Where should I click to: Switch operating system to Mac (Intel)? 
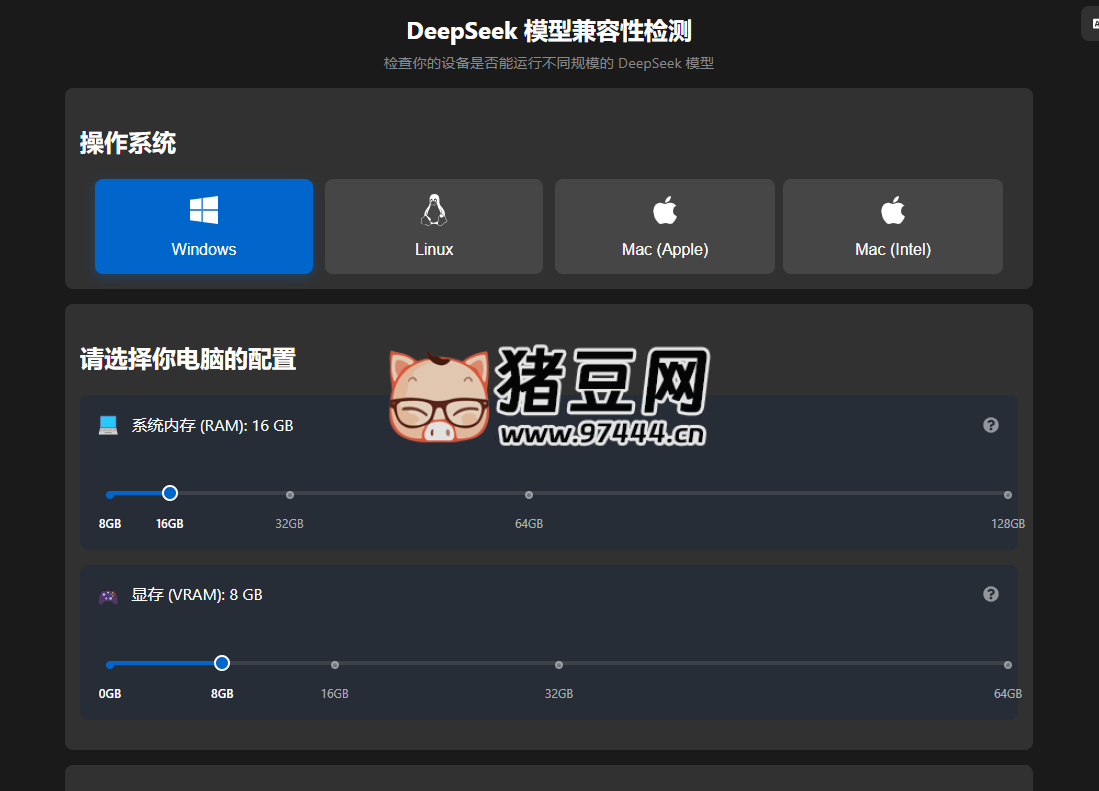pyautogui.click(x=891, y=226)
